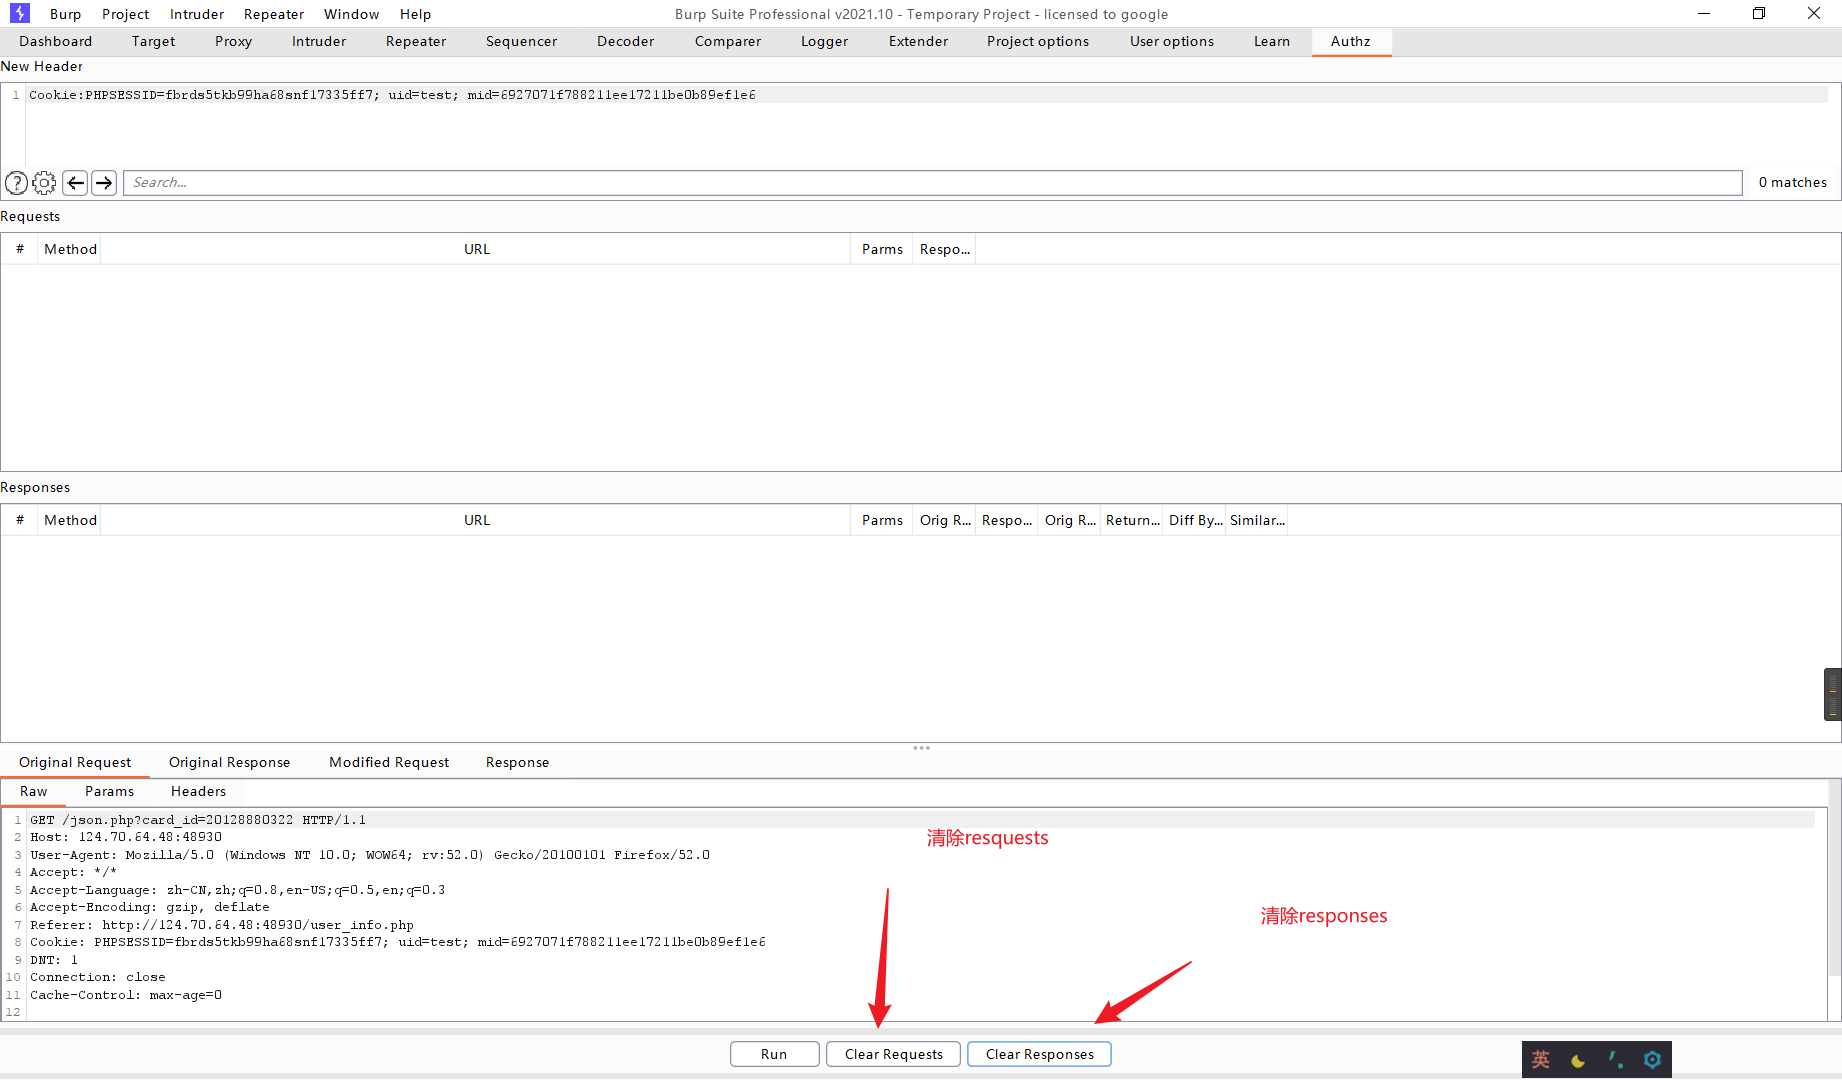Switch to the Intruder tool tab
Viewport: 1842px width, 1080px height.
point(319,41)
